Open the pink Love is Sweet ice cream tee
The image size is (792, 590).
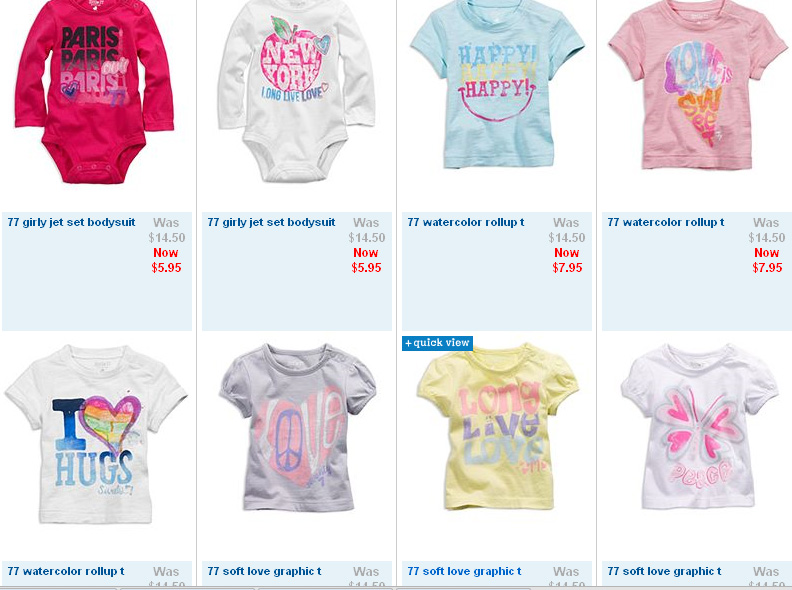pos(697,84)
